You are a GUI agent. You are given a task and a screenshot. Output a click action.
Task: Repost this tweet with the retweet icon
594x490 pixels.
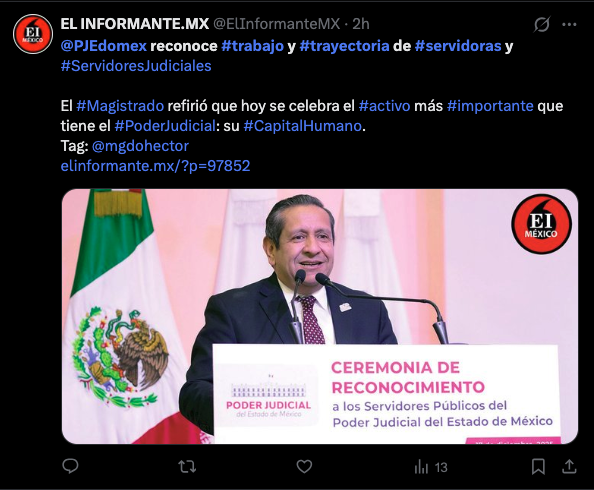187,467
